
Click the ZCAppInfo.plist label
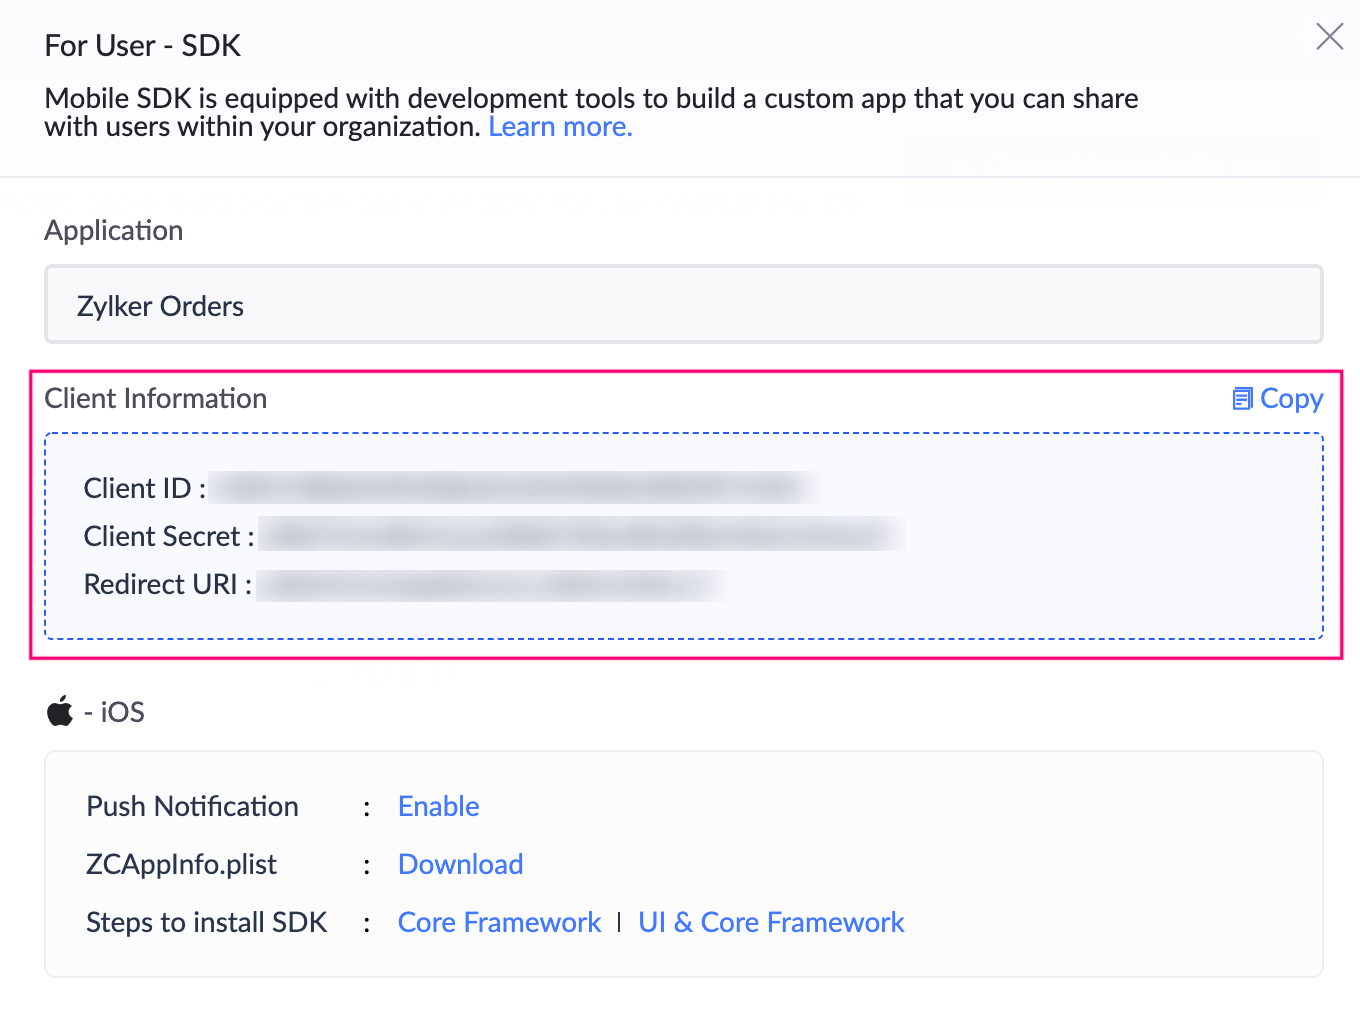pyautogui.click(x=181, y=864)
